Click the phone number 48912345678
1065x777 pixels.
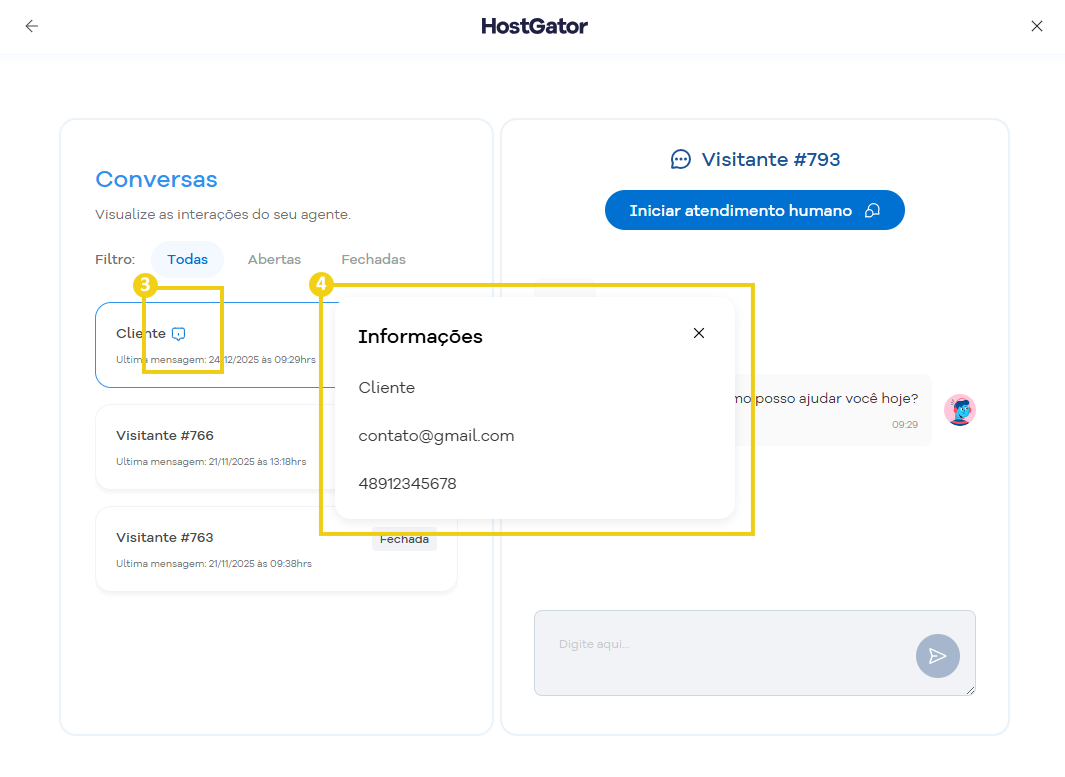pos(407,484)
